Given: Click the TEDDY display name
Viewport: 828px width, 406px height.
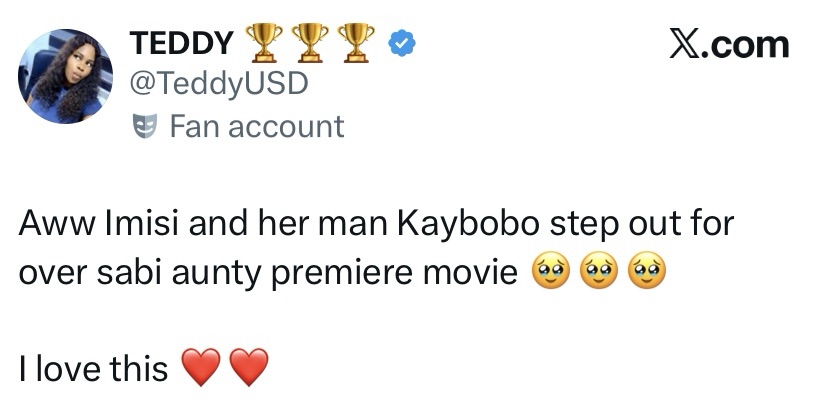Looking at the screenshot, I should click(181, 44).
